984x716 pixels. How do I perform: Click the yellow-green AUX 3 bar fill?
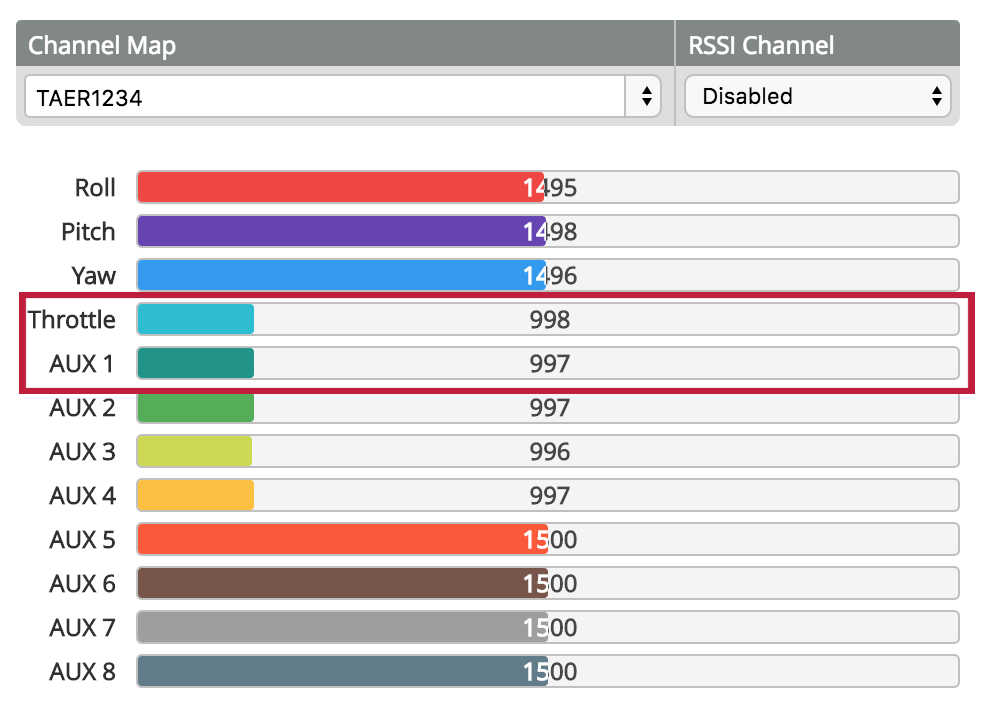[x=194, y=452]
